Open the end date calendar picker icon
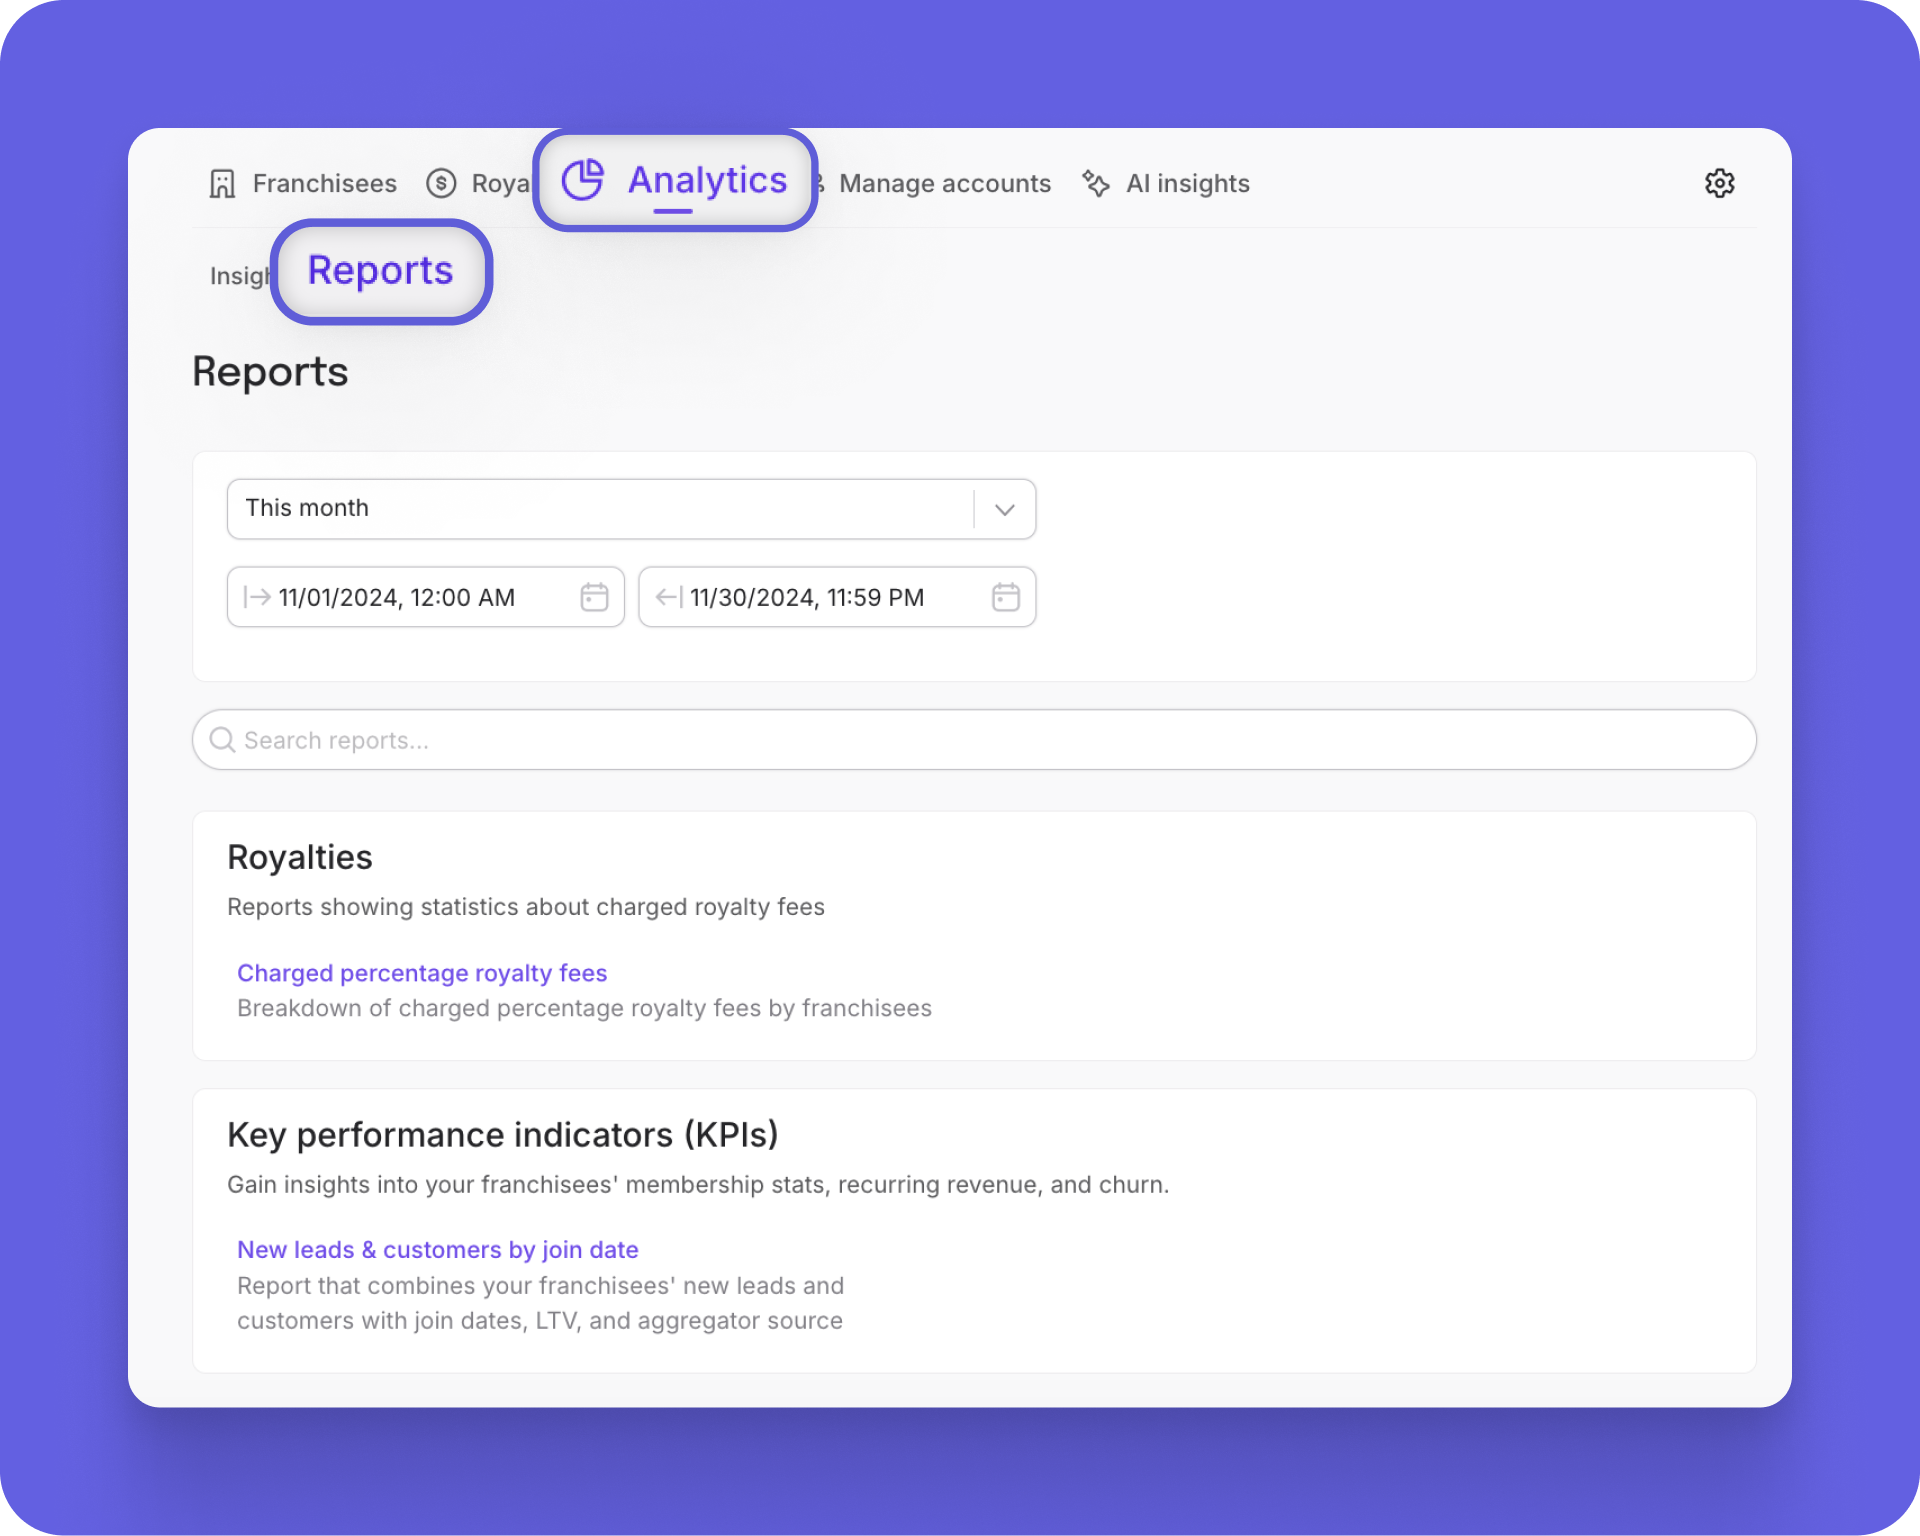This screenshot has height=1536, width=1920. [1005, 597]
